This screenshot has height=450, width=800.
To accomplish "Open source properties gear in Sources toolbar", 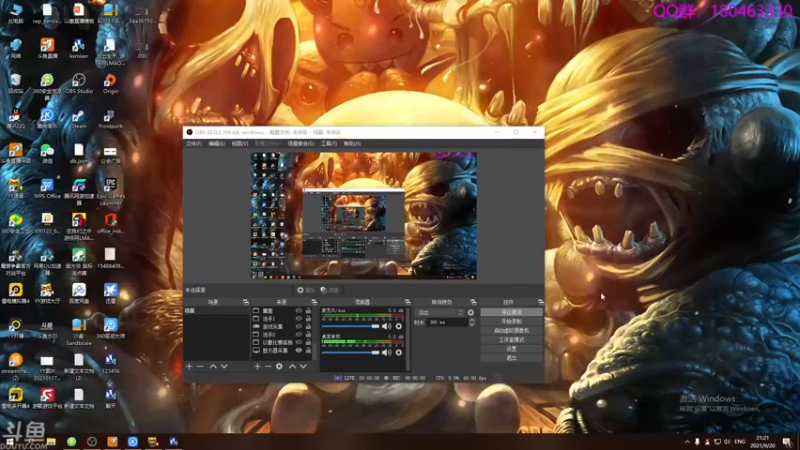I will (x=279, y=366).
